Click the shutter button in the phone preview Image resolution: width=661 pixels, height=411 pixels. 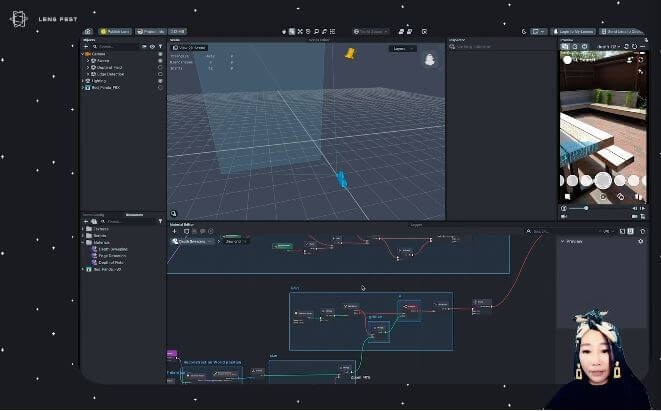(x=603, y=180)
